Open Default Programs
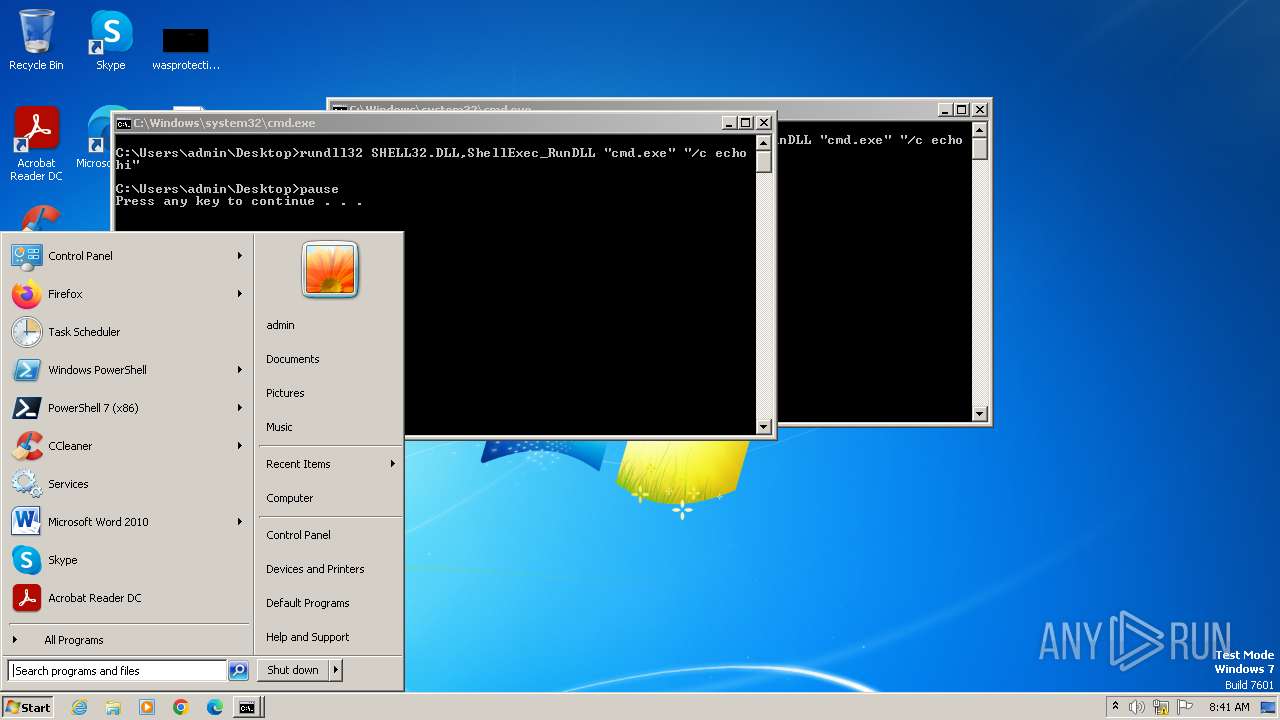1280x720 pixels. (x=307, y=603)
